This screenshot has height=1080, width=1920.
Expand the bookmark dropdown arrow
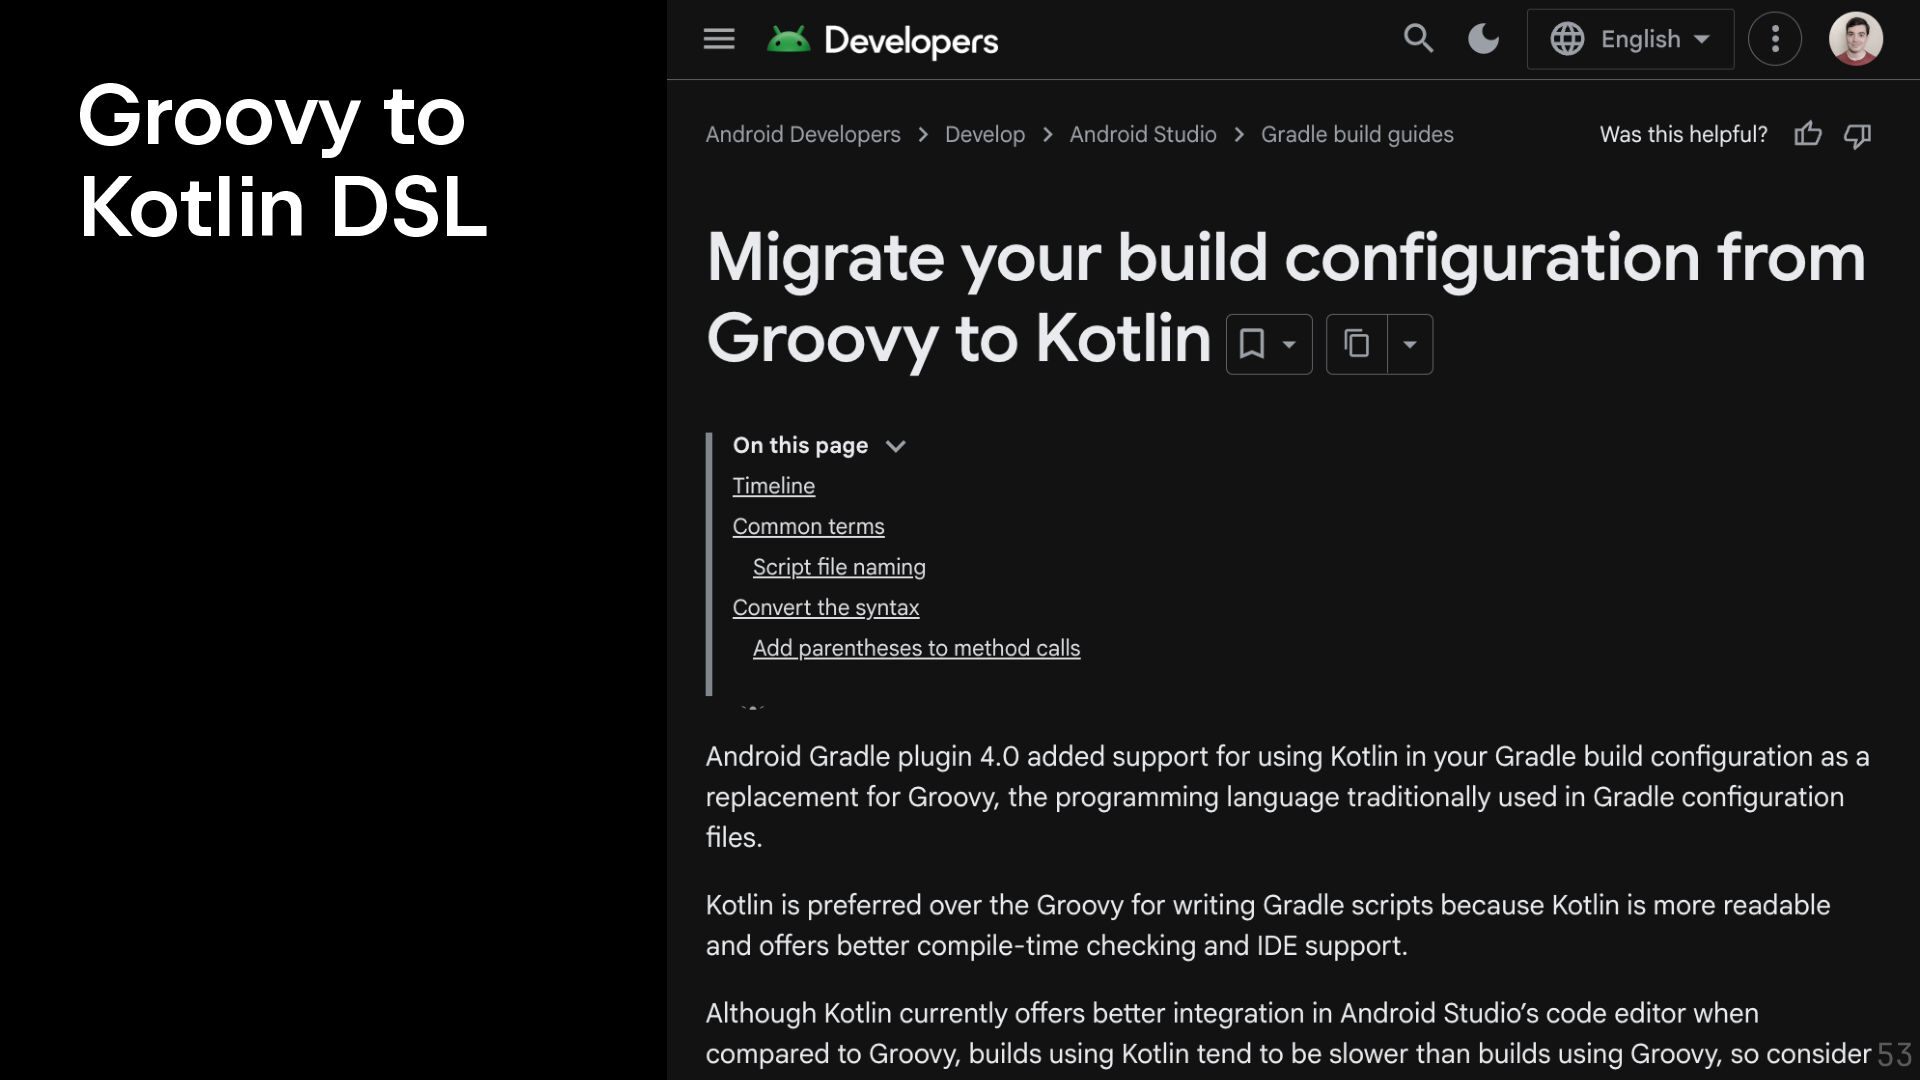point(1290,344)
